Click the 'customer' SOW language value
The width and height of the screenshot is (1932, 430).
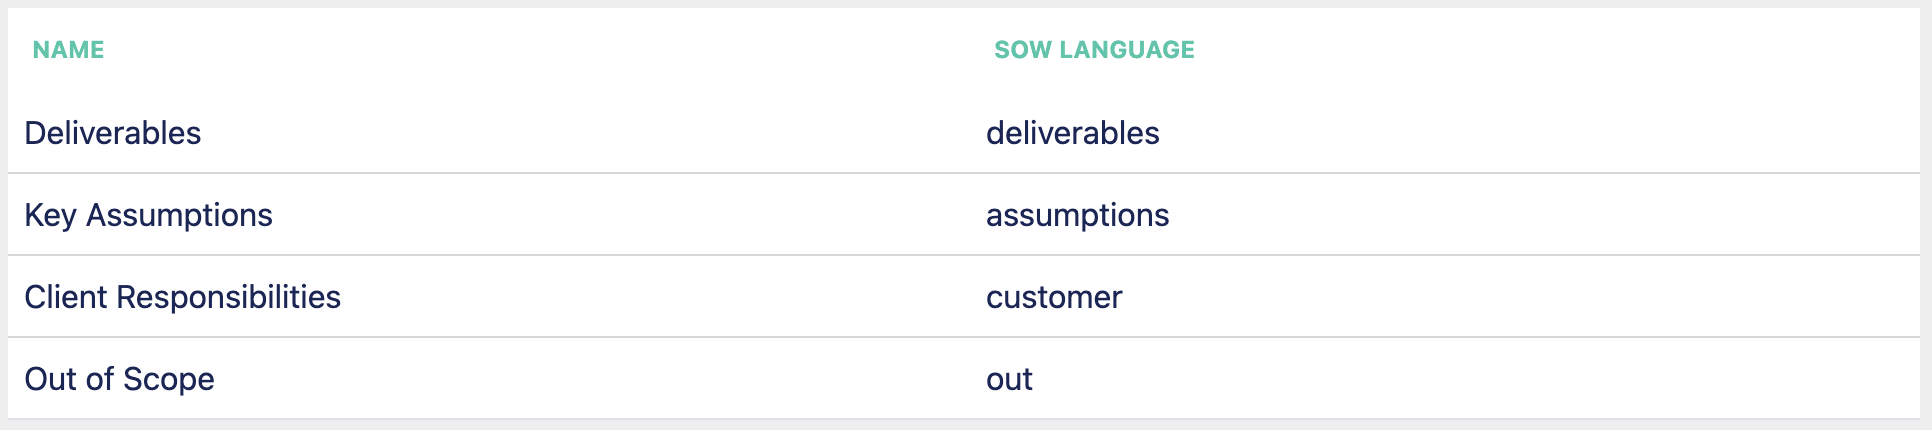[1054, 297]
